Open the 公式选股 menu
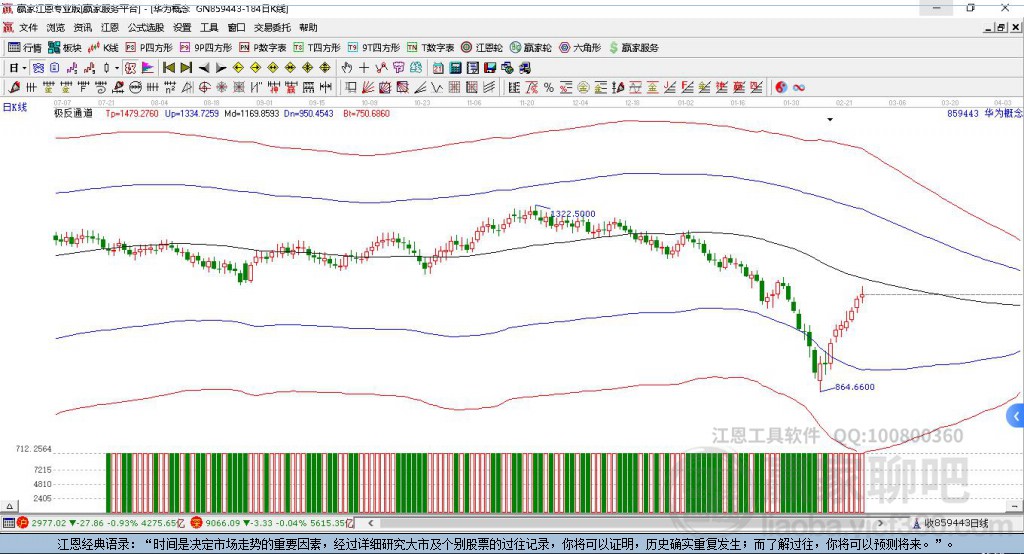The width and height of the screenshot is (1024, 554). click(146, 27)
